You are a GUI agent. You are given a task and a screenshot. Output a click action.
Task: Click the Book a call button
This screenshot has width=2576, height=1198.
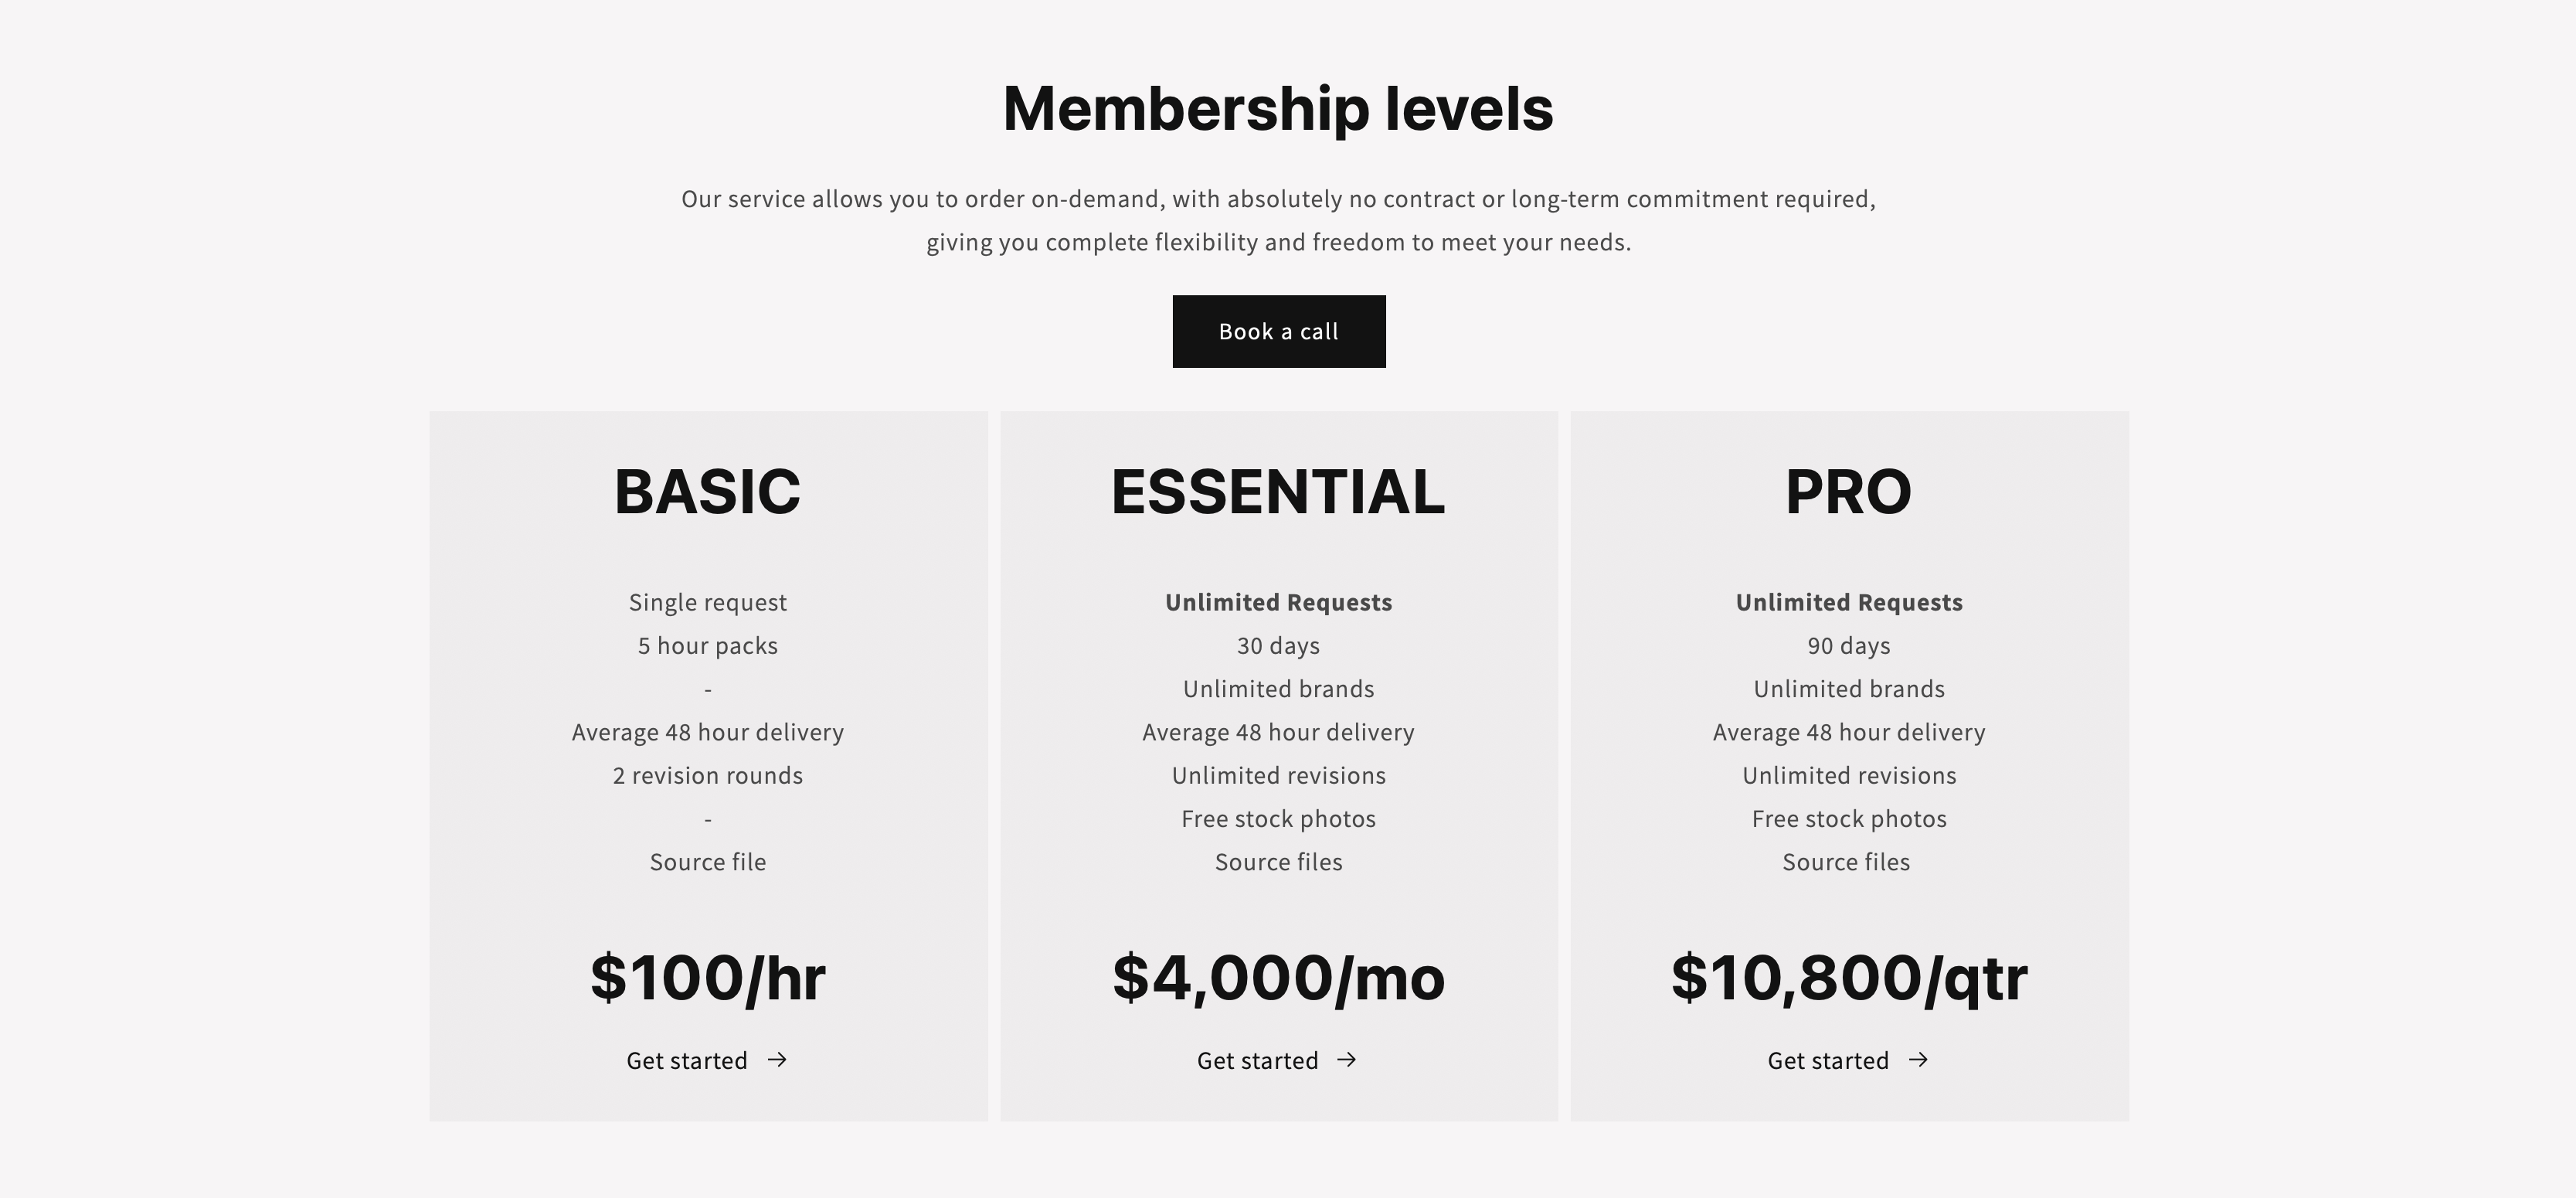[x=1279, y=331]
